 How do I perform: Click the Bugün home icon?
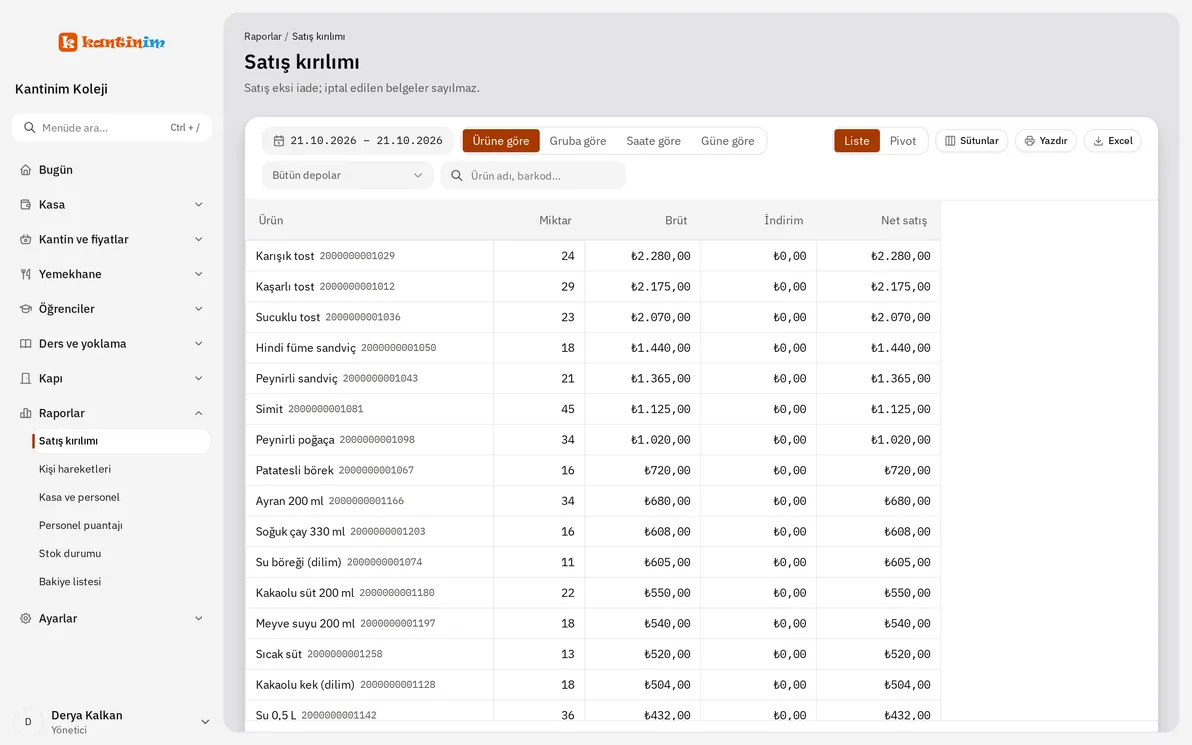point(26,170)
